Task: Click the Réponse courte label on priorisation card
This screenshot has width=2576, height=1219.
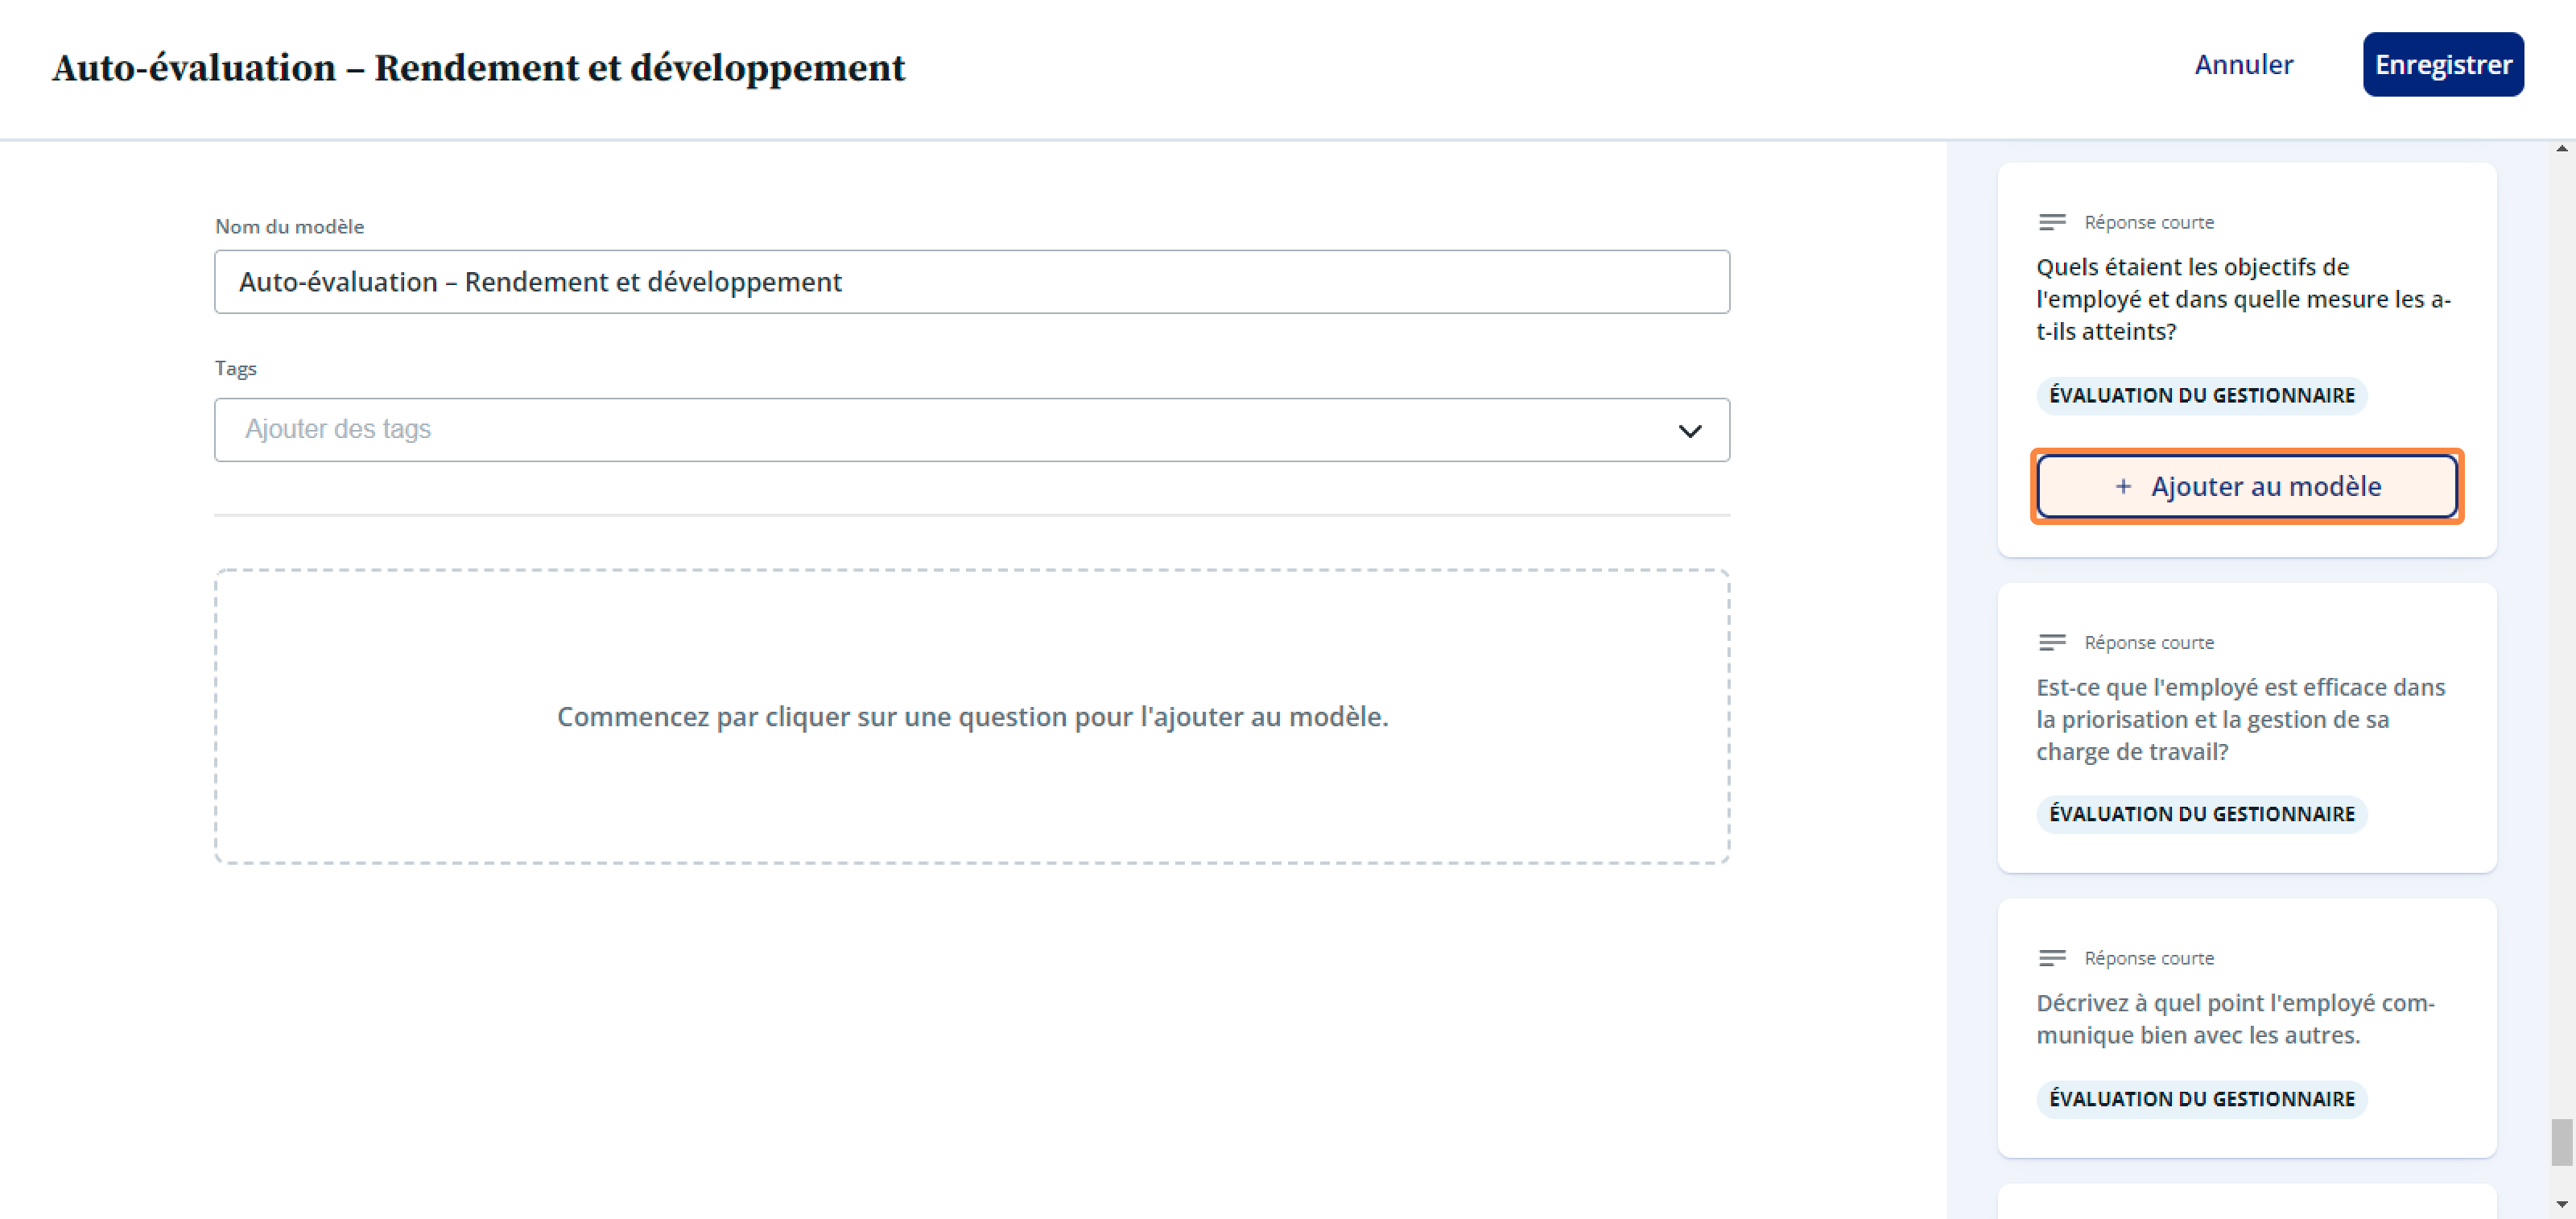Action: click(x=2148, y=642)
